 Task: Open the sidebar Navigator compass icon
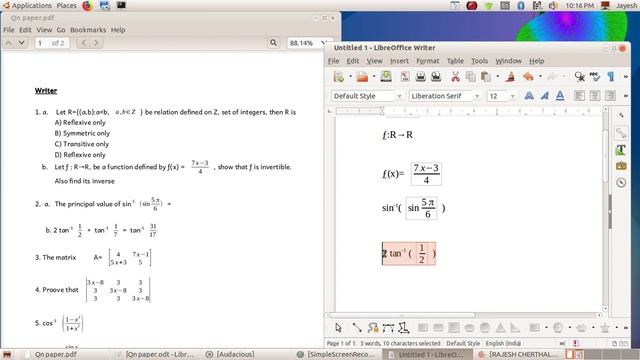(621, 182)
